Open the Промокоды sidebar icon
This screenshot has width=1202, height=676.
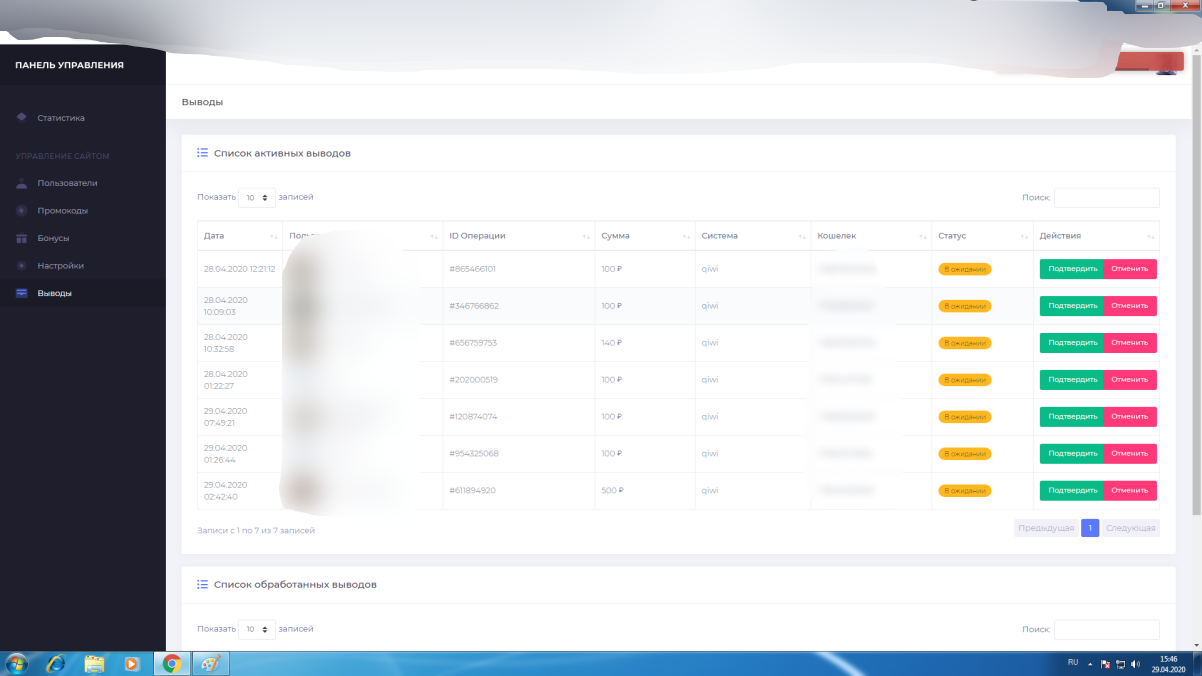pos(22,211)
